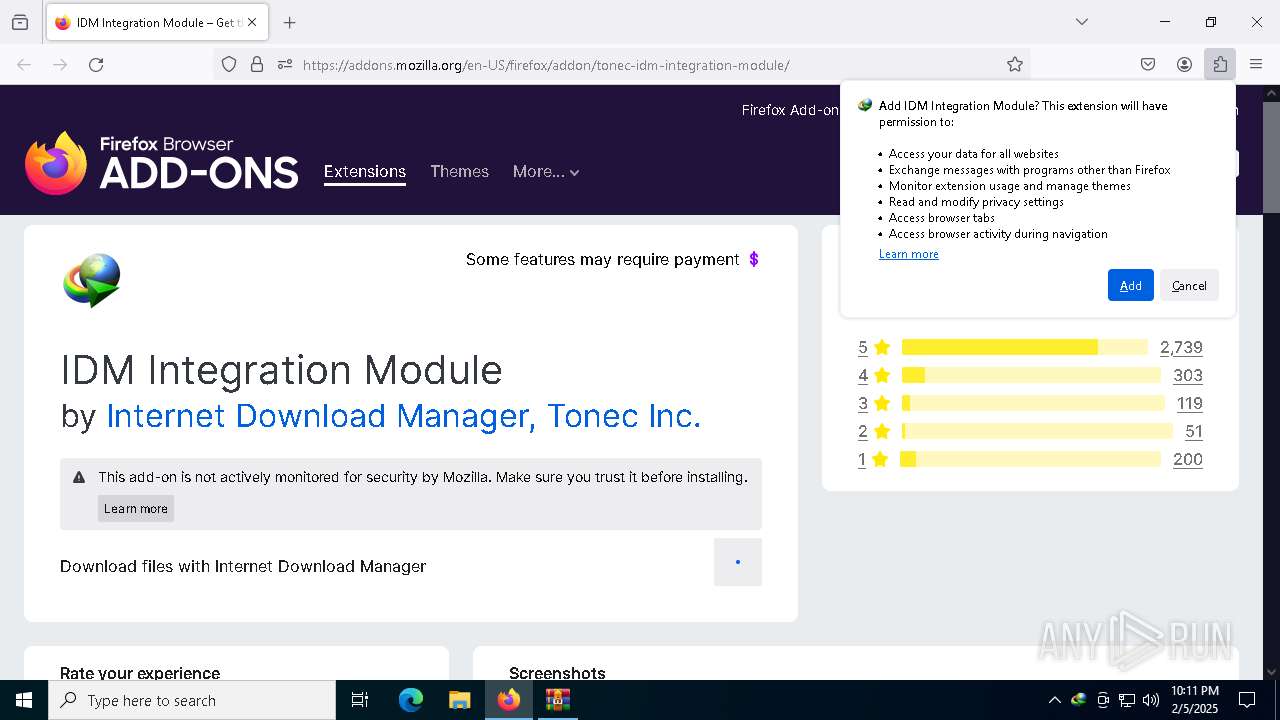Open Internet Download Manager, Tonec Inc. author link

click(x=404, y=416)
